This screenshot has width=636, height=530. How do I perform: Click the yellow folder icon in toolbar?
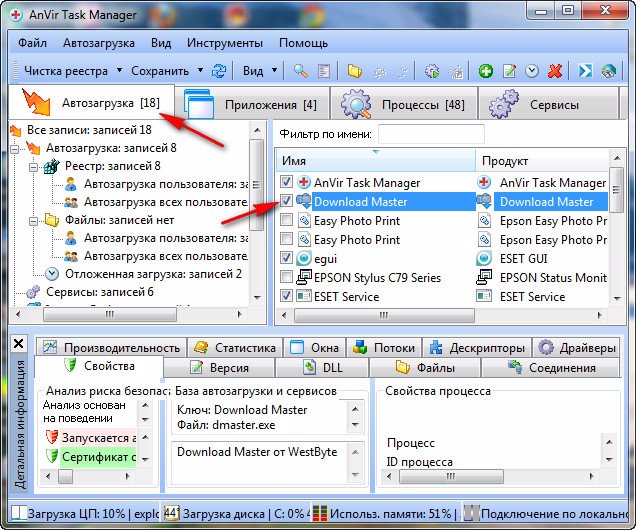(355, 71)
